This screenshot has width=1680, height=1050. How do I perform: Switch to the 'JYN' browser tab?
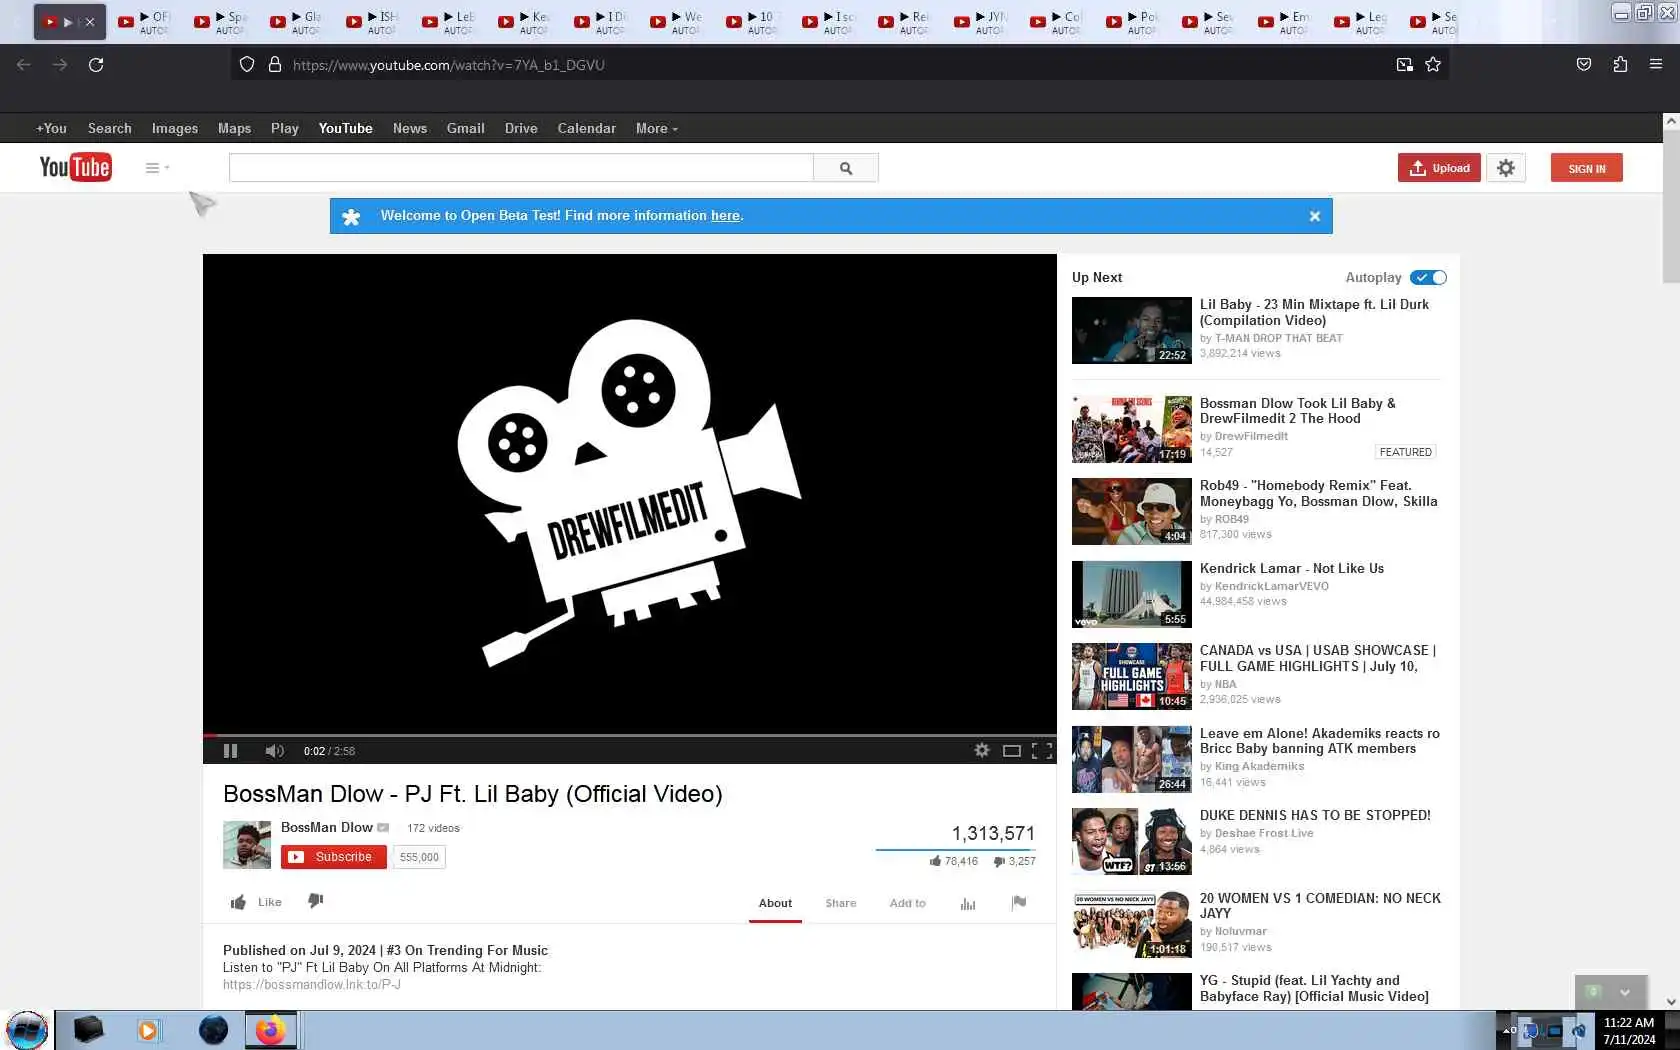tap(981, 22)
